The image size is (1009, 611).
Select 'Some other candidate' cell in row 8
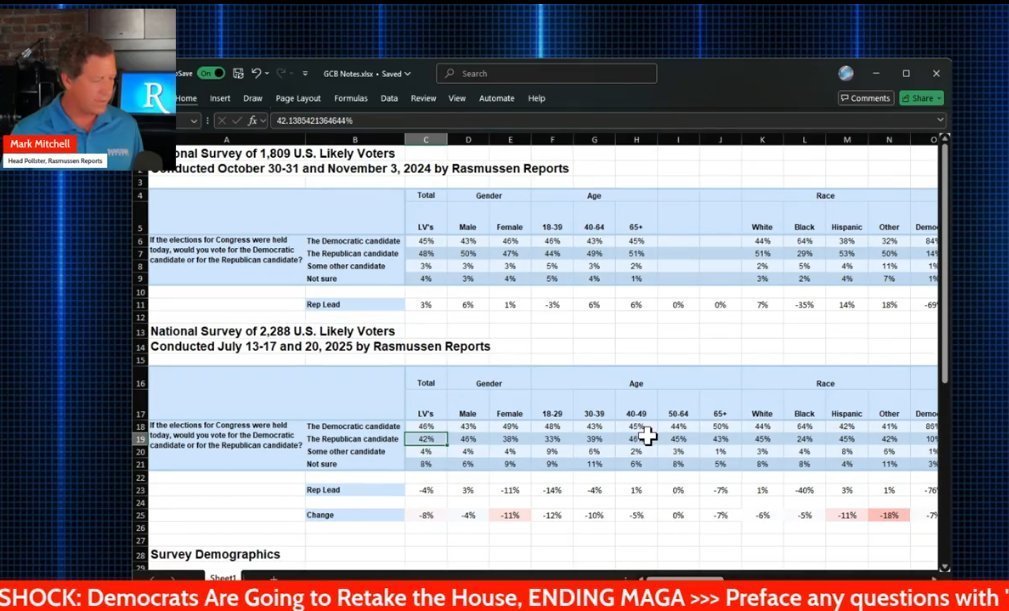(x=355, y=266)
